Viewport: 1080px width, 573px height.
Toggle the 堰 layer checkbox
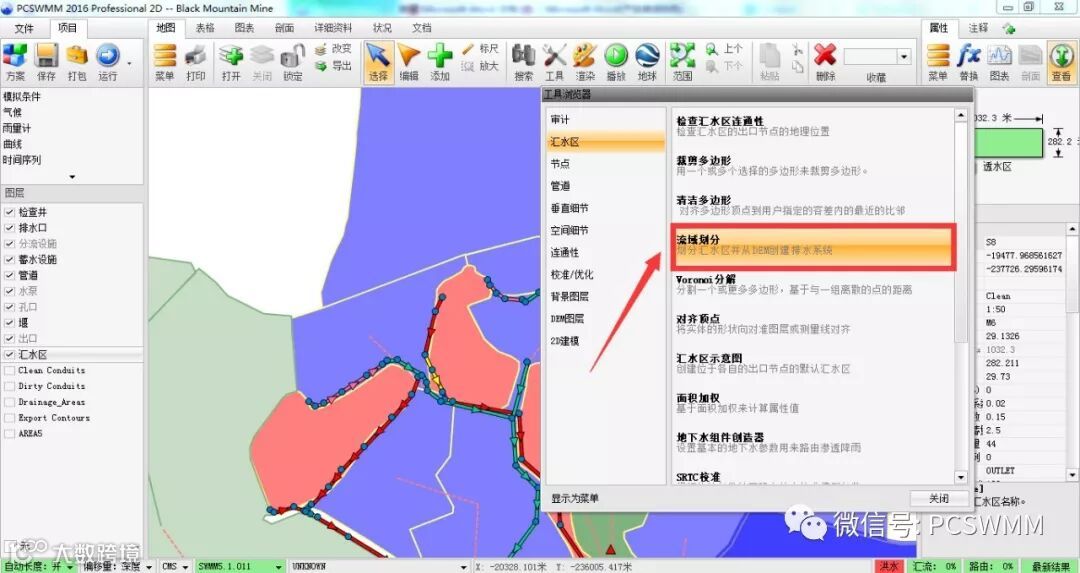pyautogui.click(x=10, y=323)
